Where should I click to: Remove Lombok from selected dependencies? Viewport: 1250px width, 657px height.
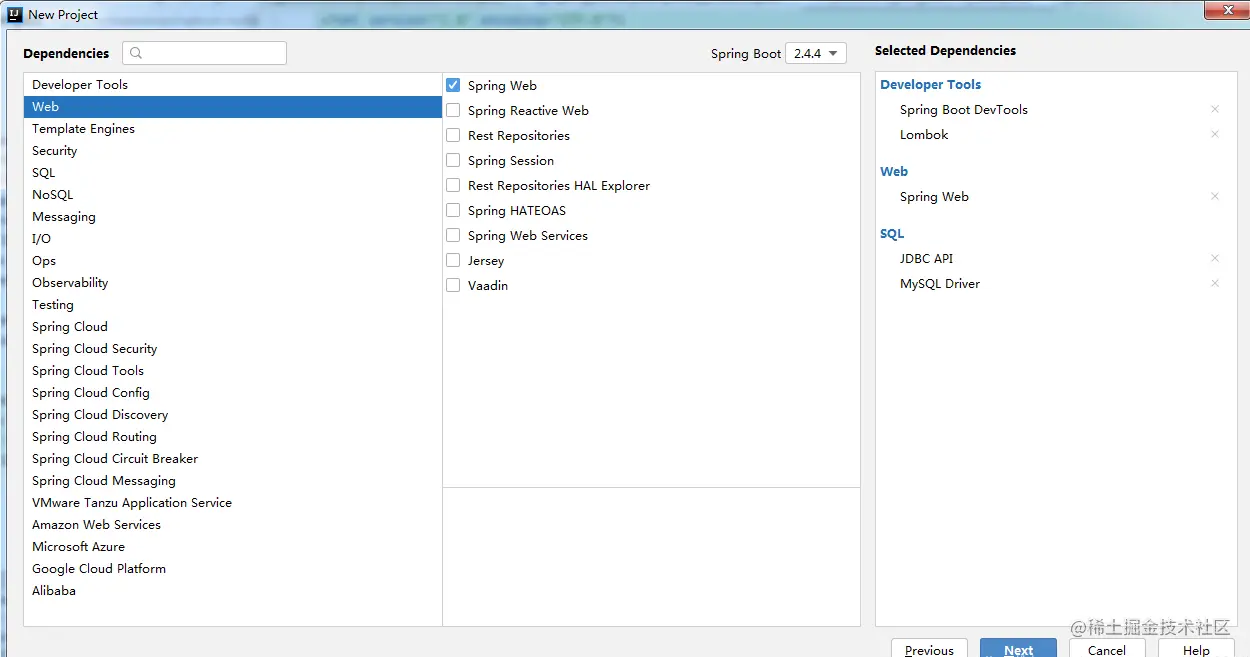[1215, 134]
